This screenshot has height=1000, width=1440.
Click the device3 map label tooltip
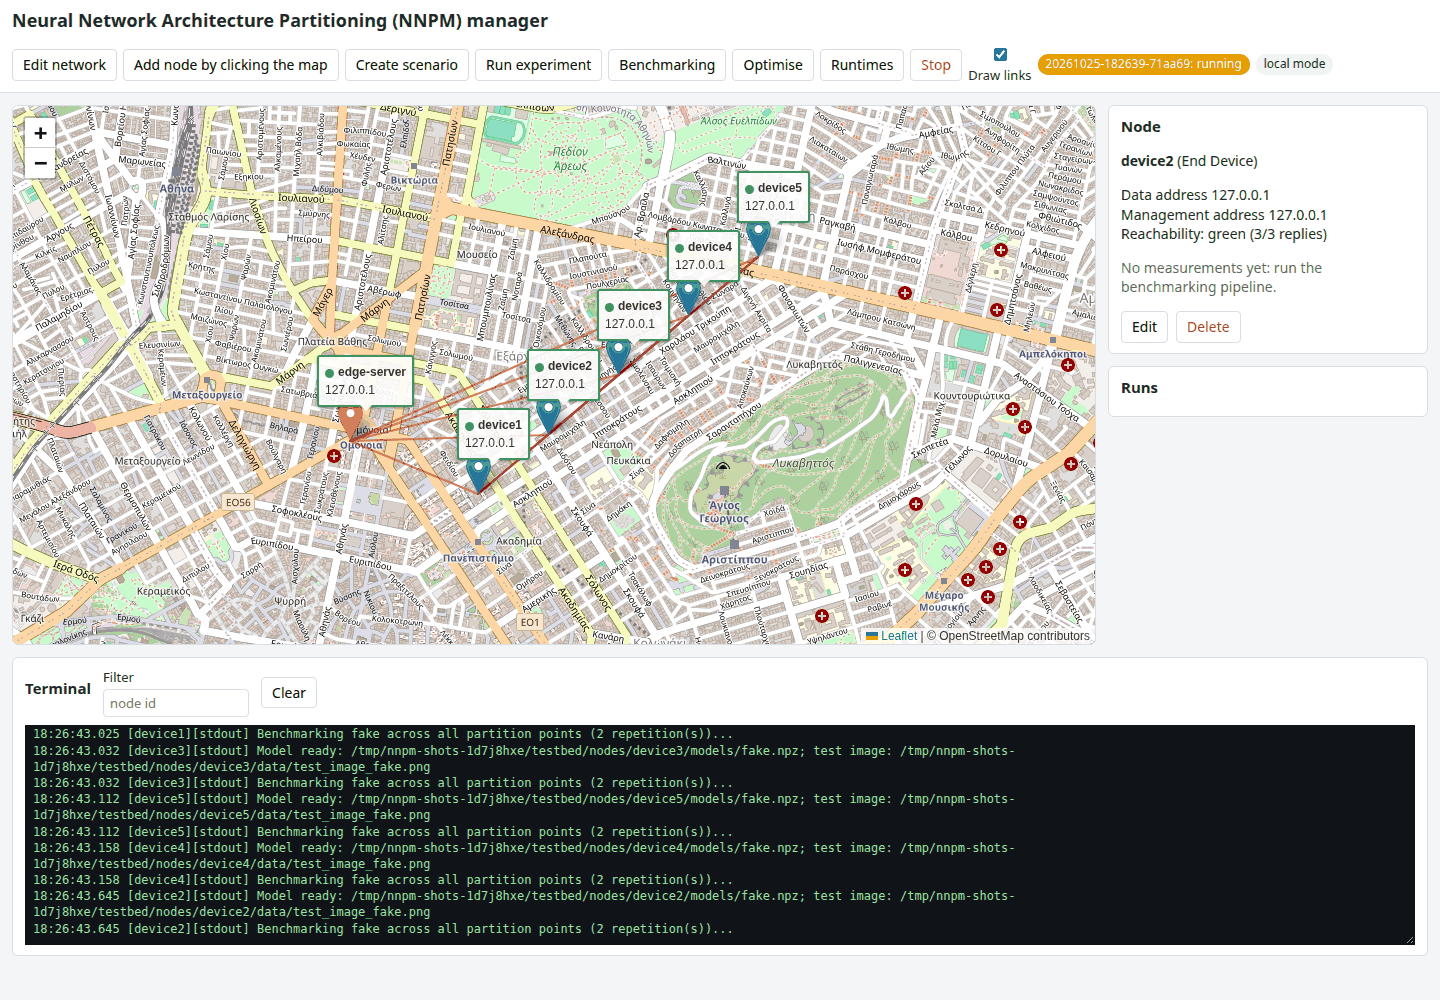click(633, 315)
